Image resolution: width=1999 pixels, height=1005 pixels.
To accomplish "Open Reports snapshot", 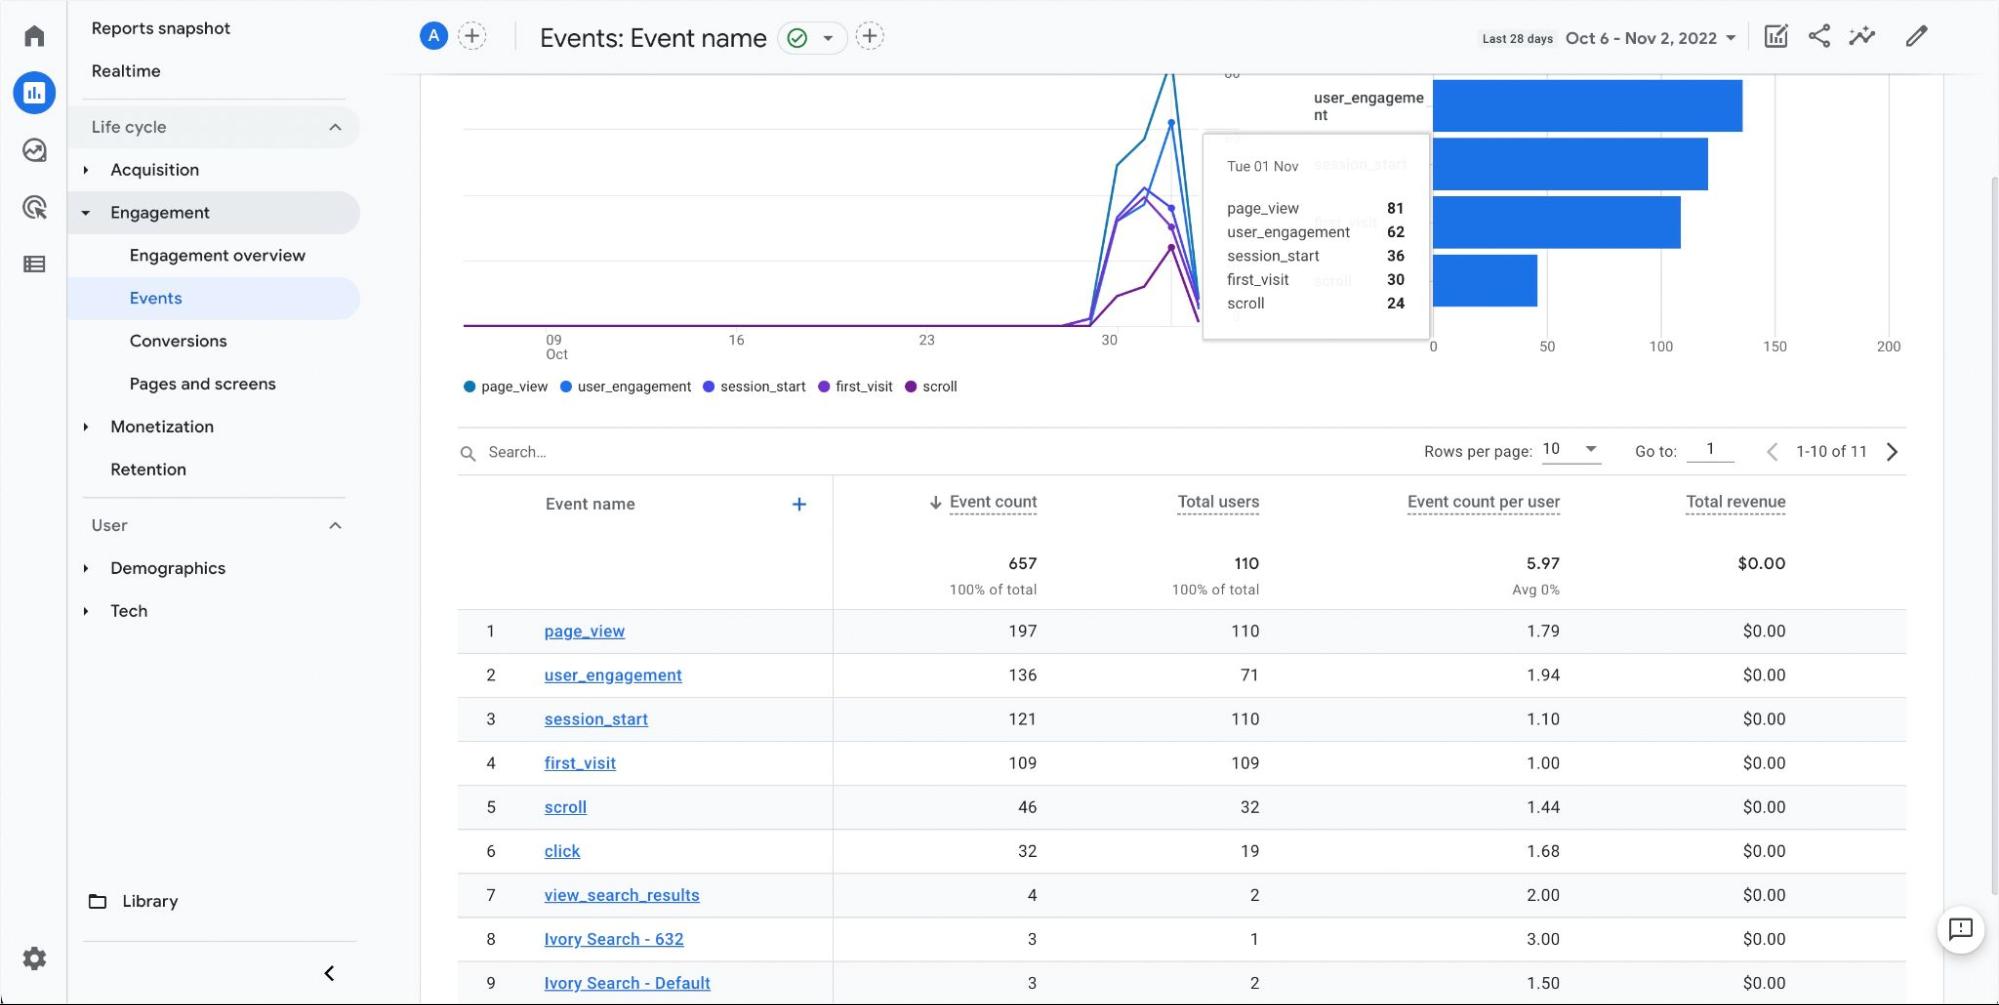I will (161, 28).
